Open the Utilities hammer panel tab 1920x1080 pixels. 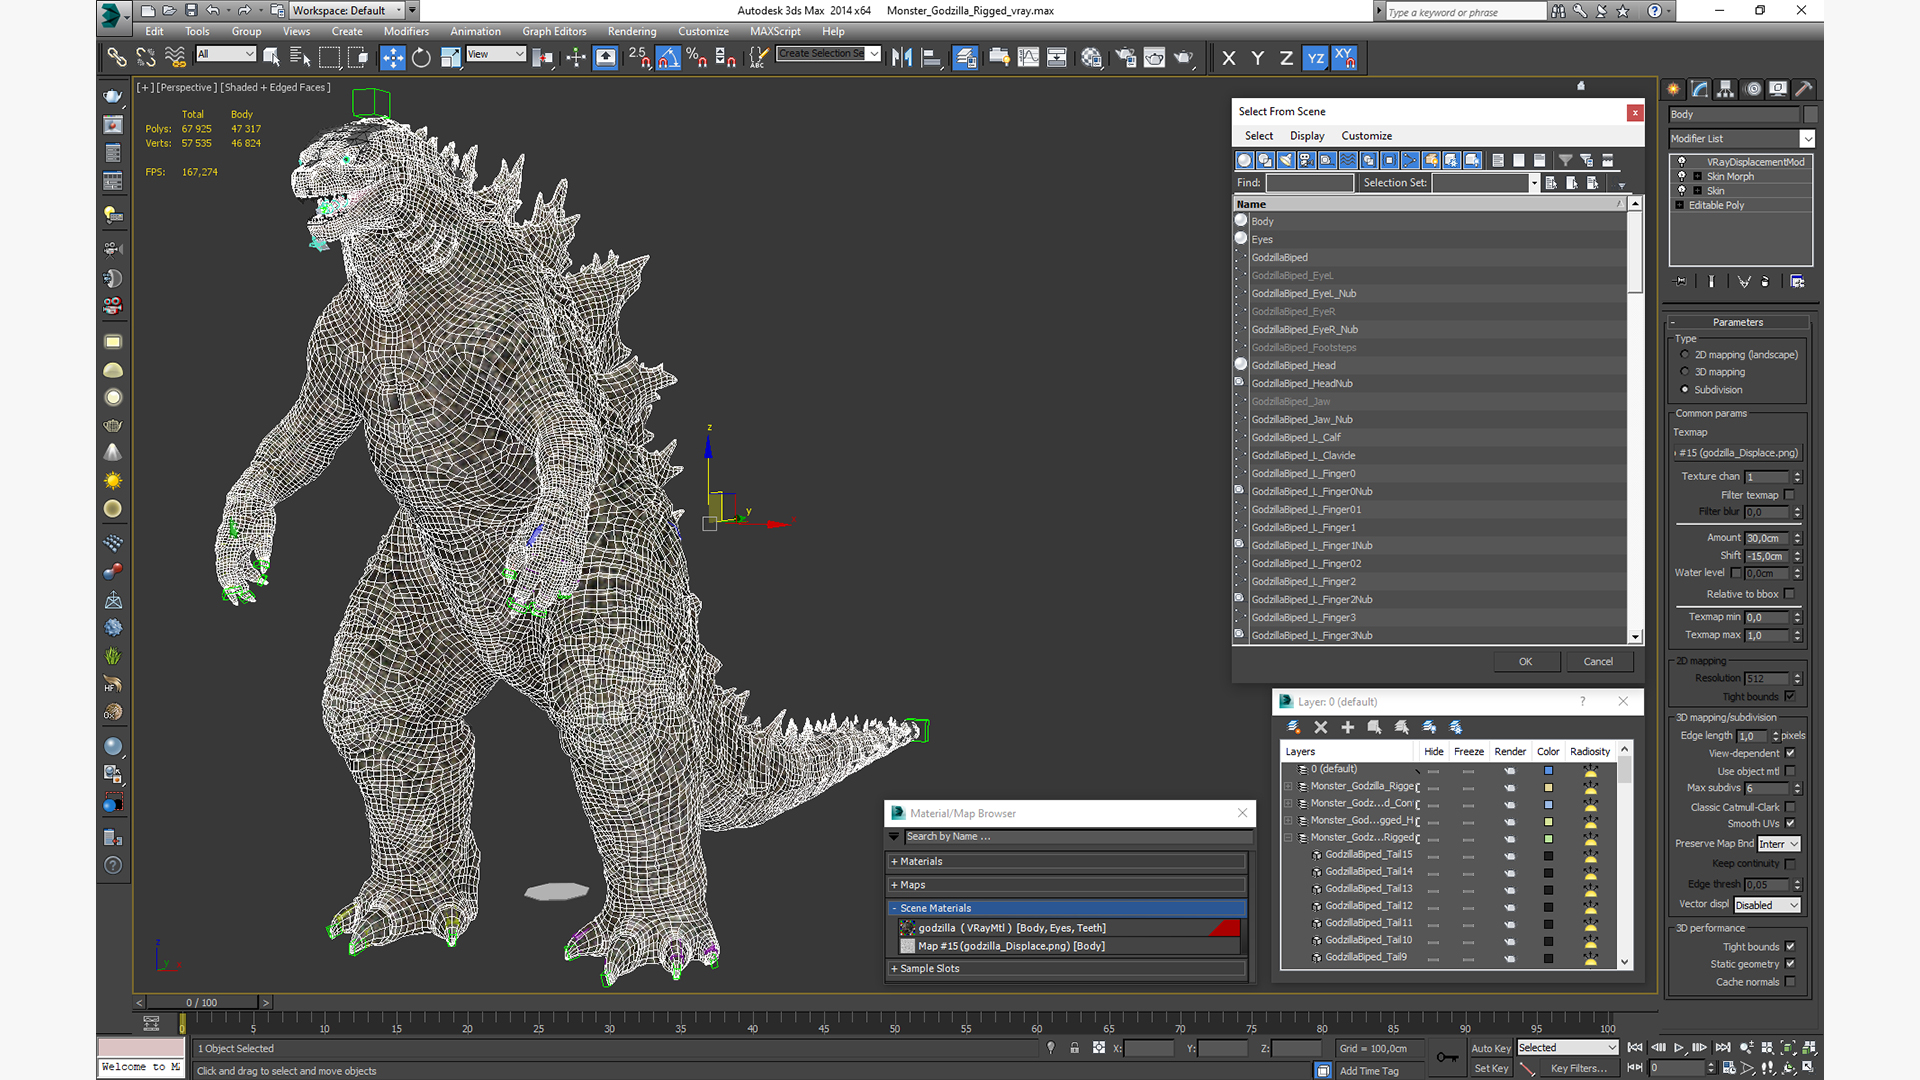(1803, 89)
